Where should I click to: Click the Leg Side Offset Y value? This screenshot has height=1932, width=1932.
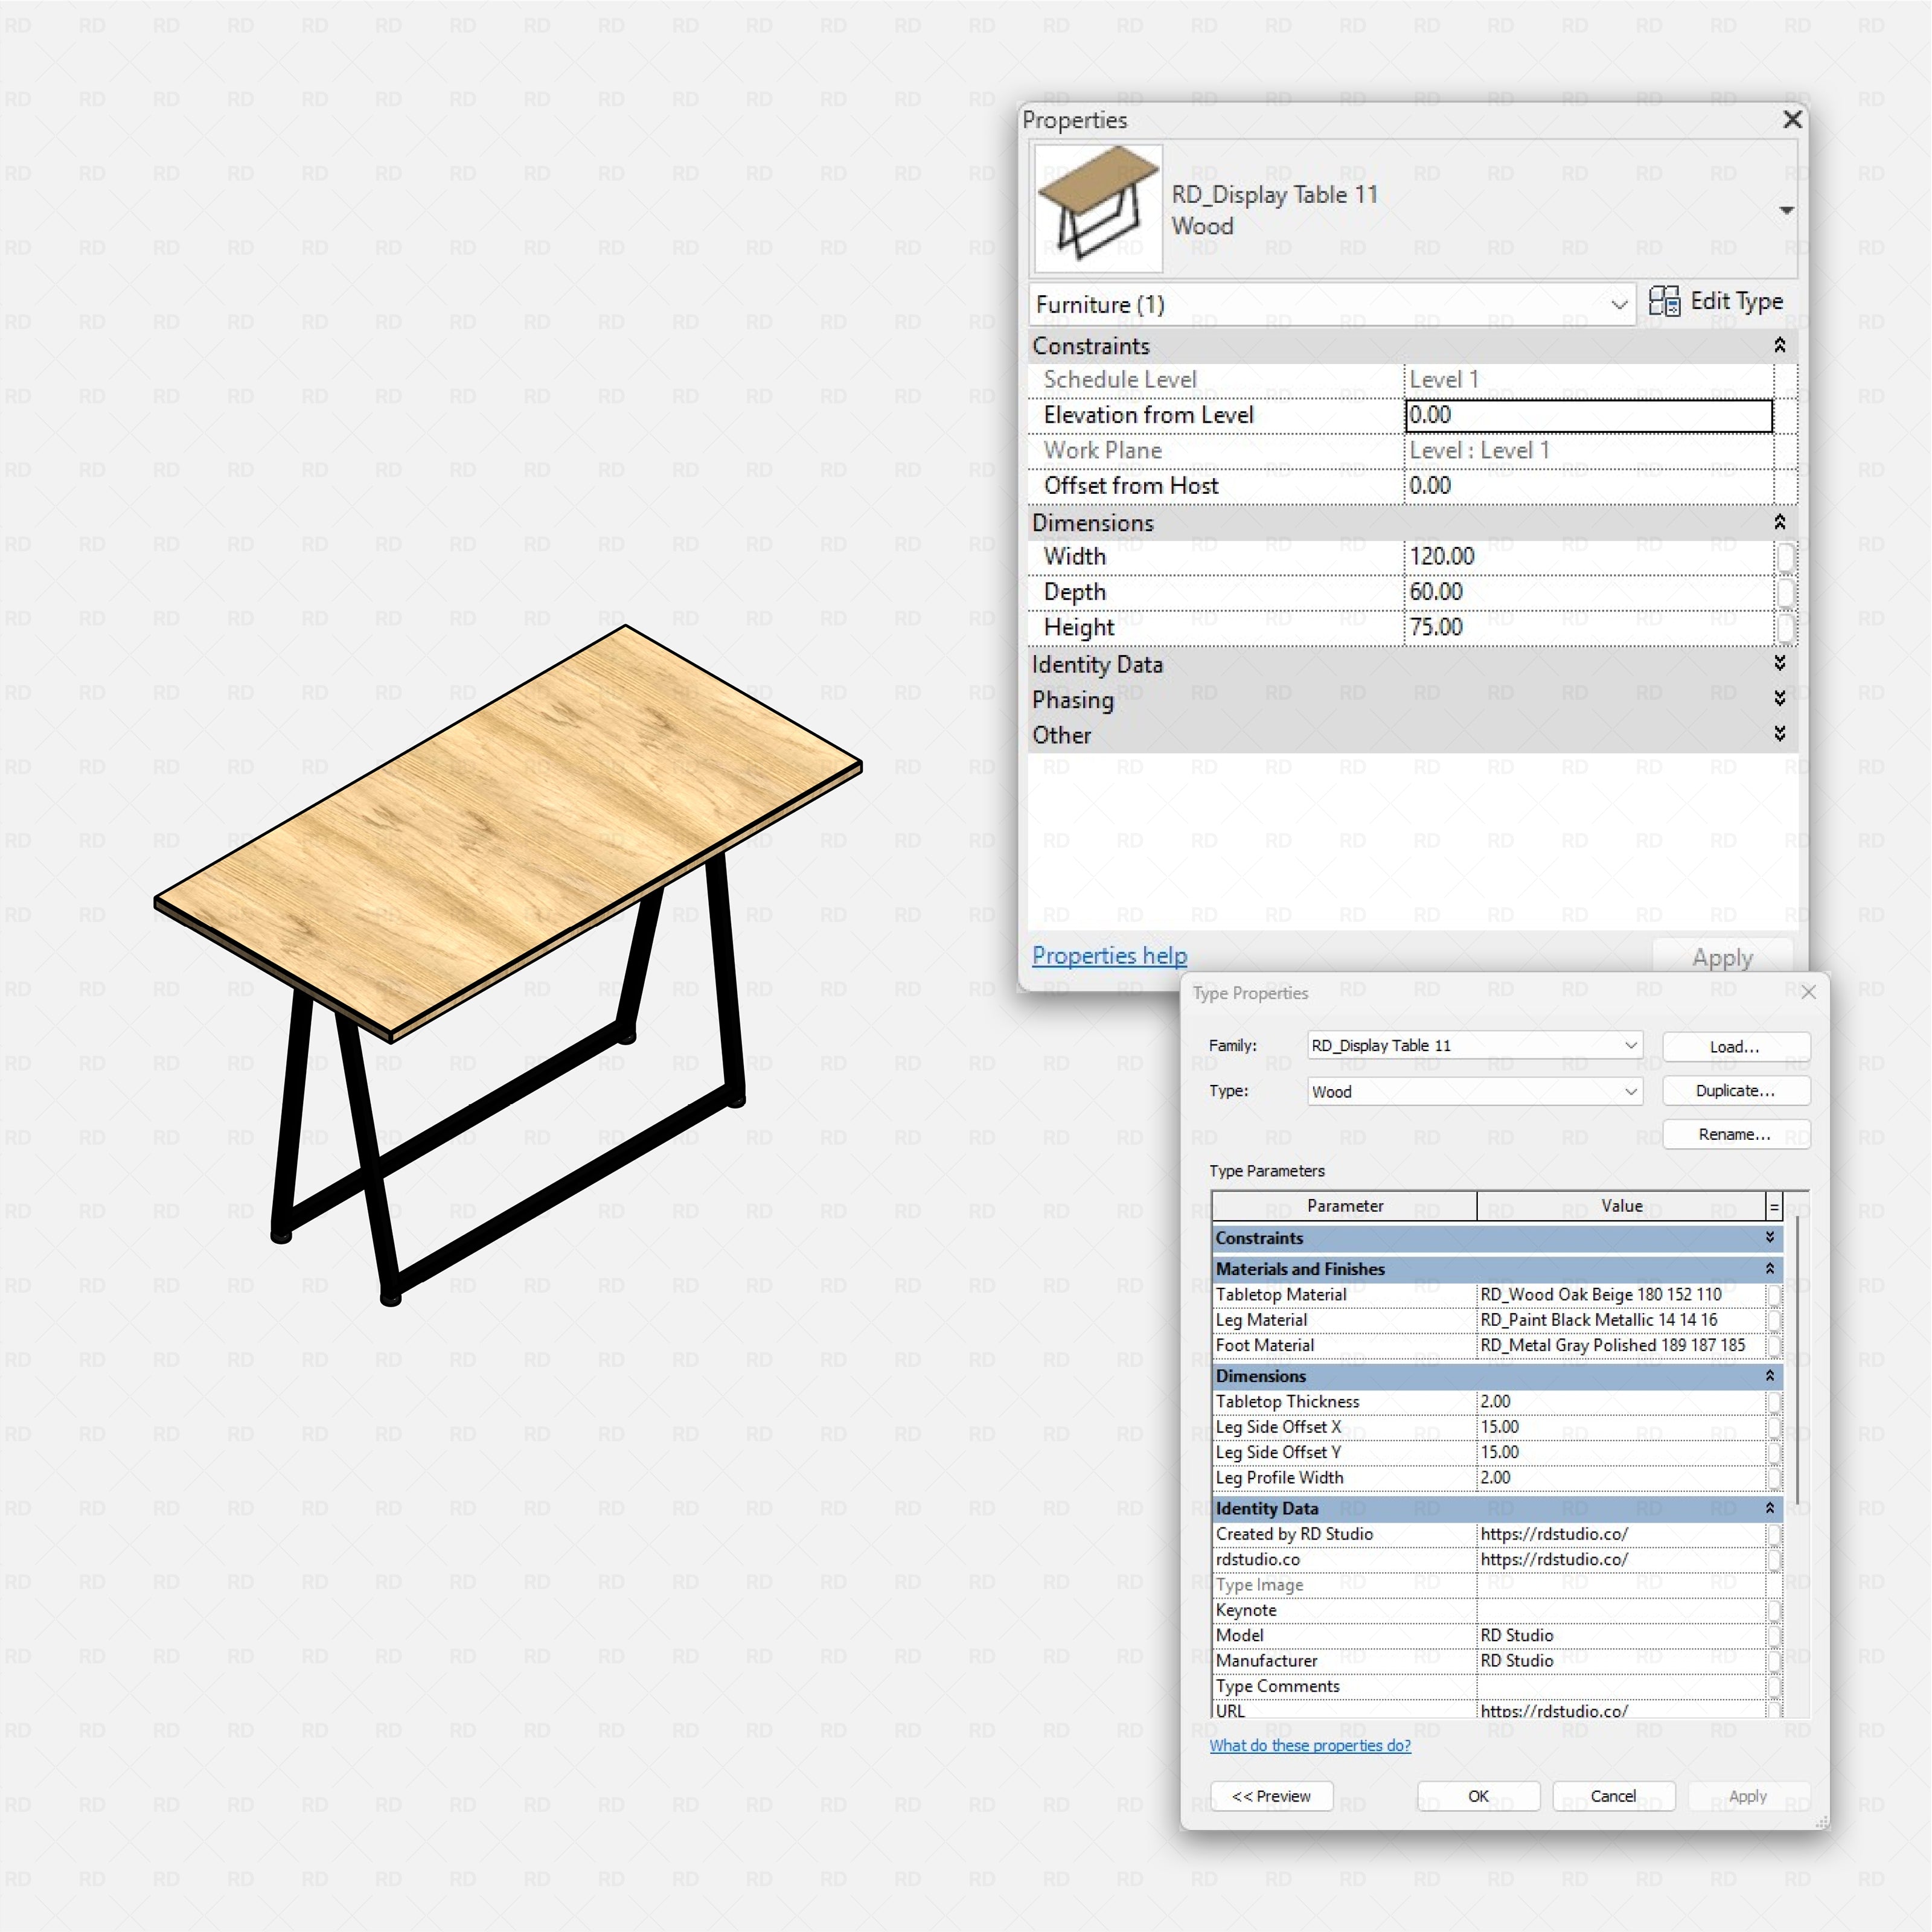coord(1621,1452)
